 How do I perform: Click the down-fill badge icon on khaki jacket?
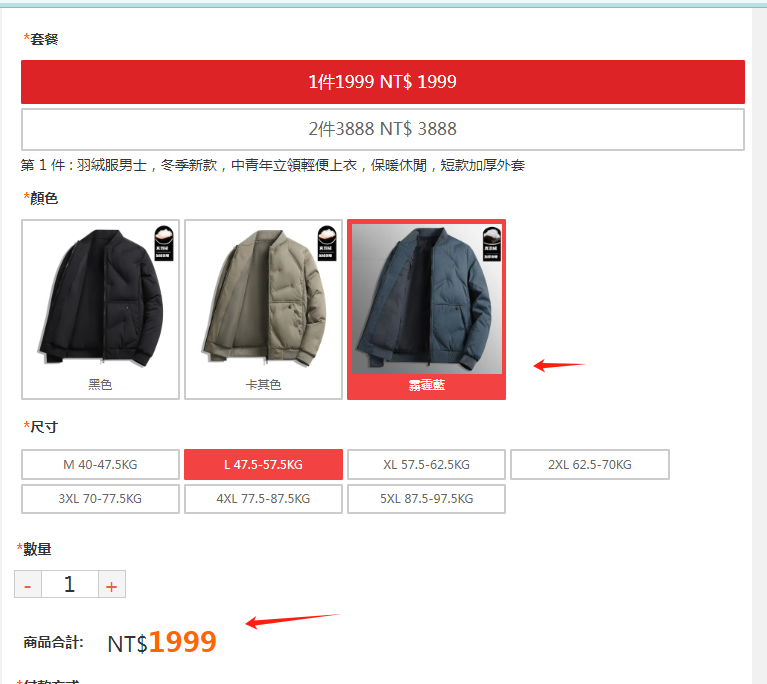327,243
